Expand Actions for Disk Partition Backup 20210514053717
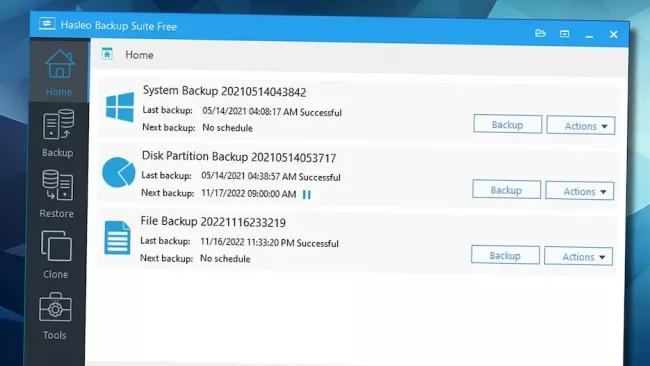This screenshot has width=650, height=366. (579, 191)
